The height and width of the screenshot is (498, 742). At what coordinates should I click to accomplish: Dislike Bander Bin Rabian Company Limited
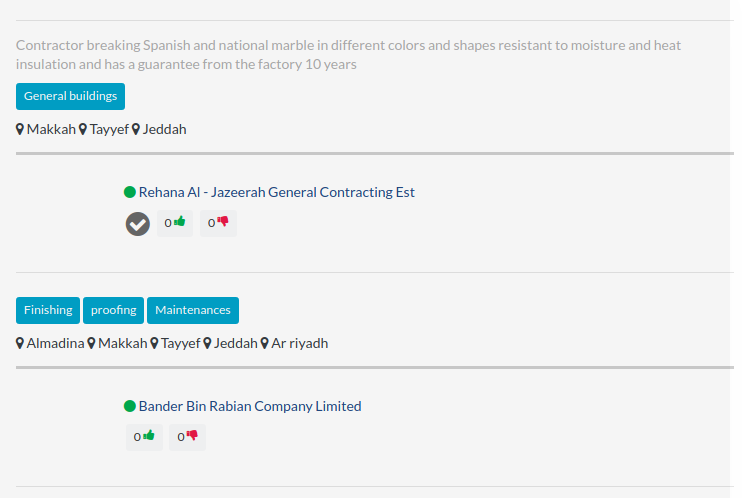click(x=187, y=437)
